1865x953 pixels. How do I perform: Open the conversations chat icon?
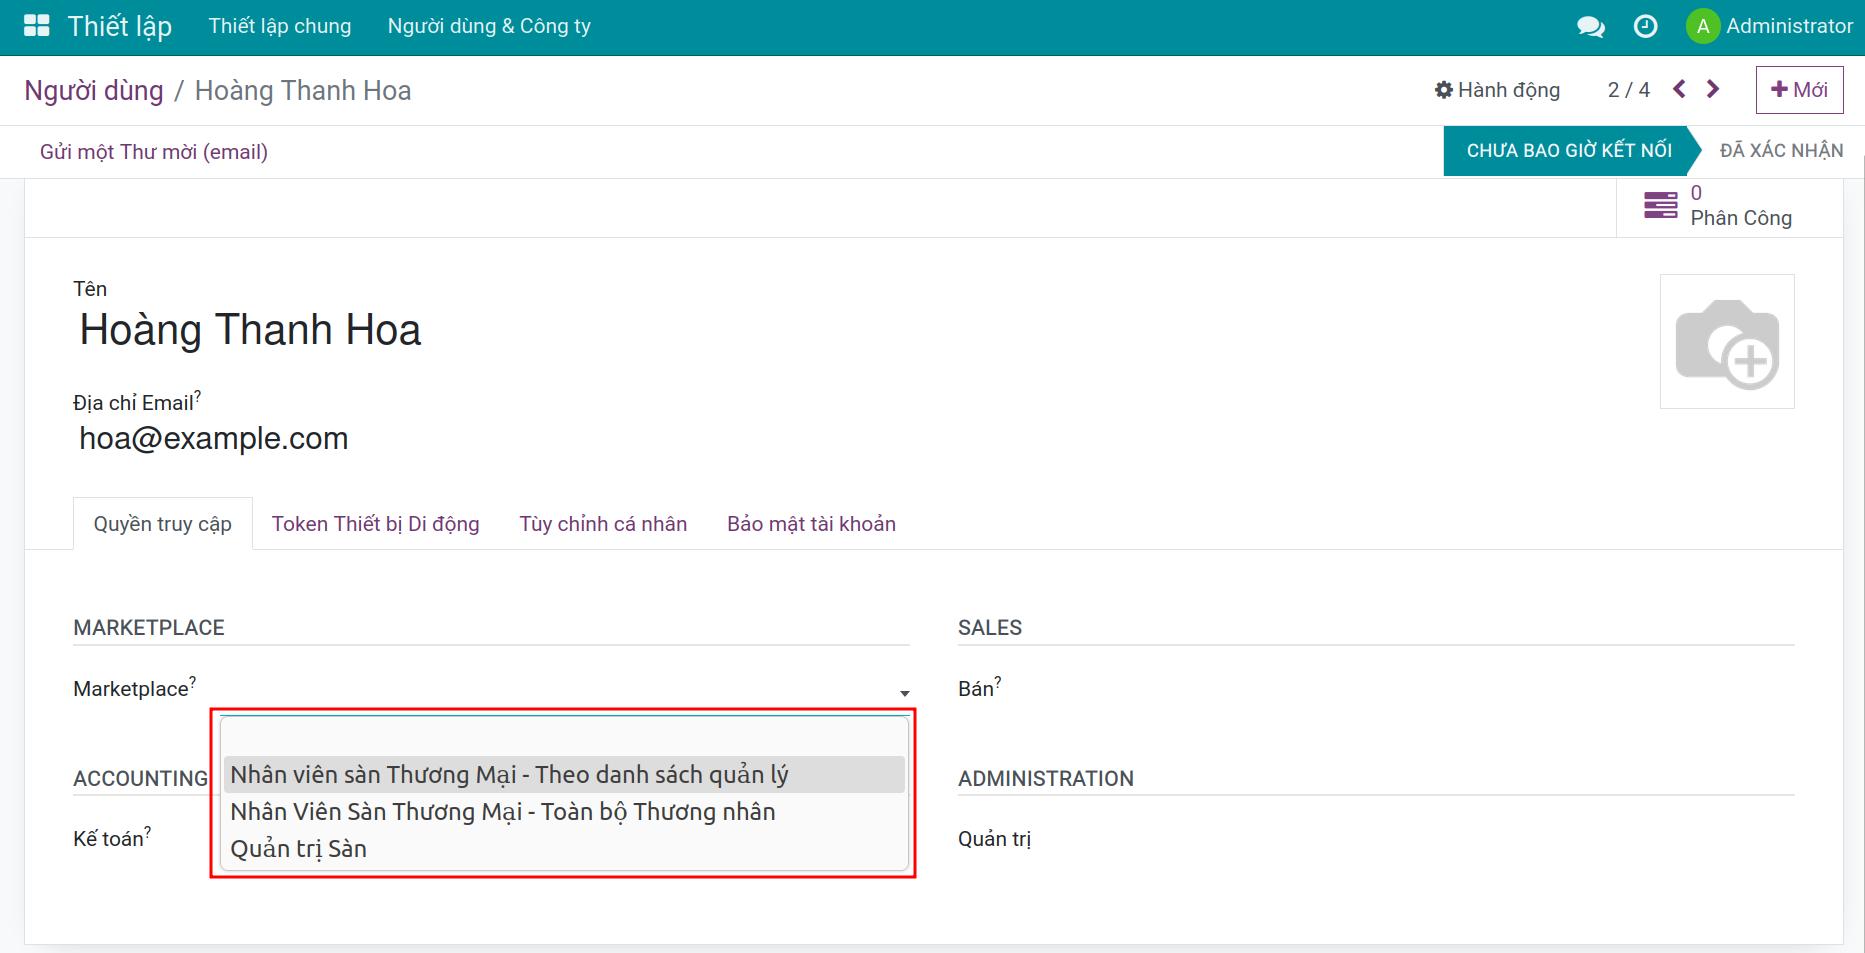tap(1590, 27)
